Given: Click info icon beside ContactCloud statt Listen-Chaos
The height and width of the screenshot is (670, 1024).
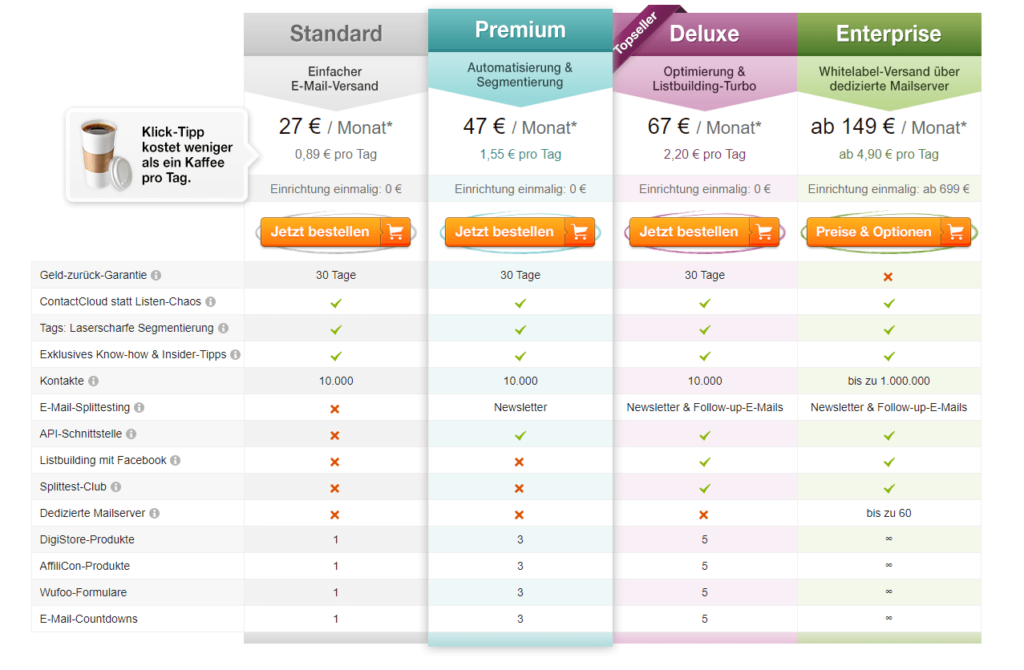Looking at the screenshot, I should pyautogui.click(x=210, y=302).
